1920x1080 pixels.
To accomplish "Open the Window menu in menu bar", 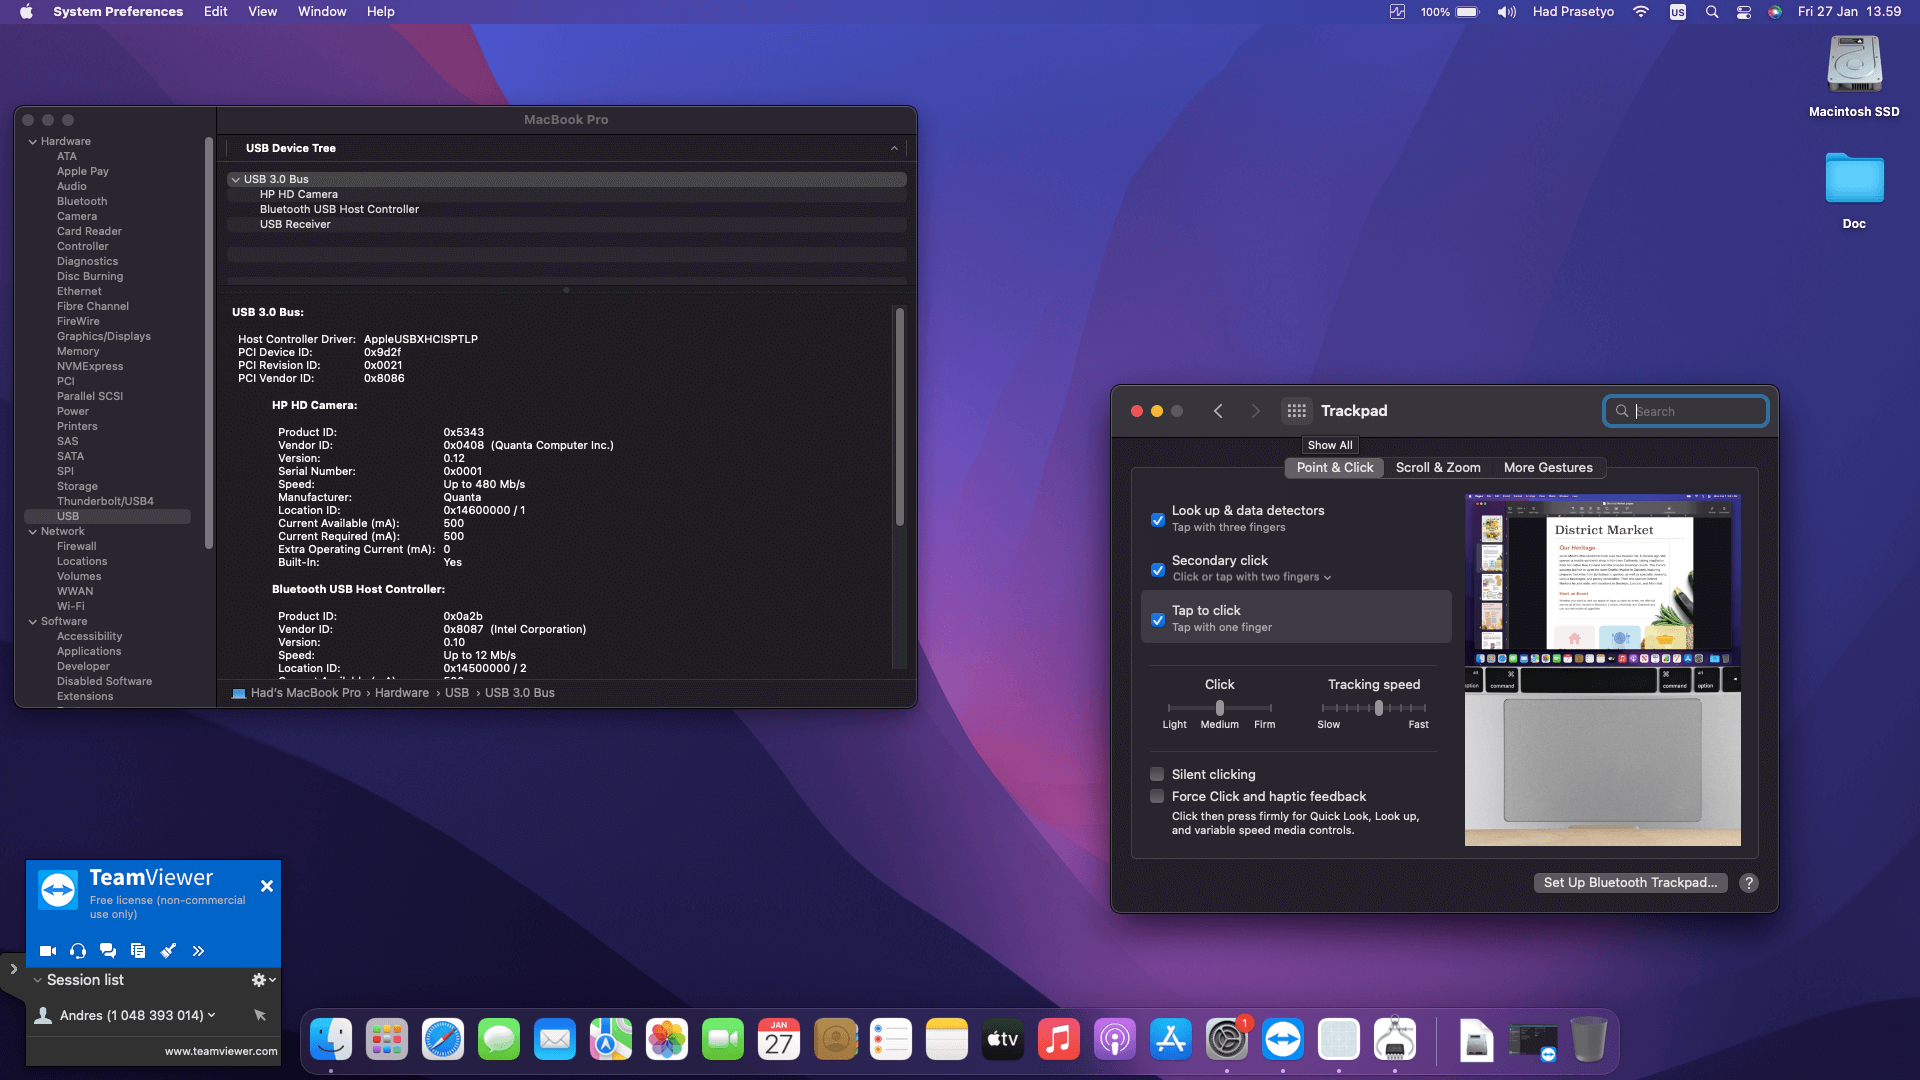I will click(321, 12).
